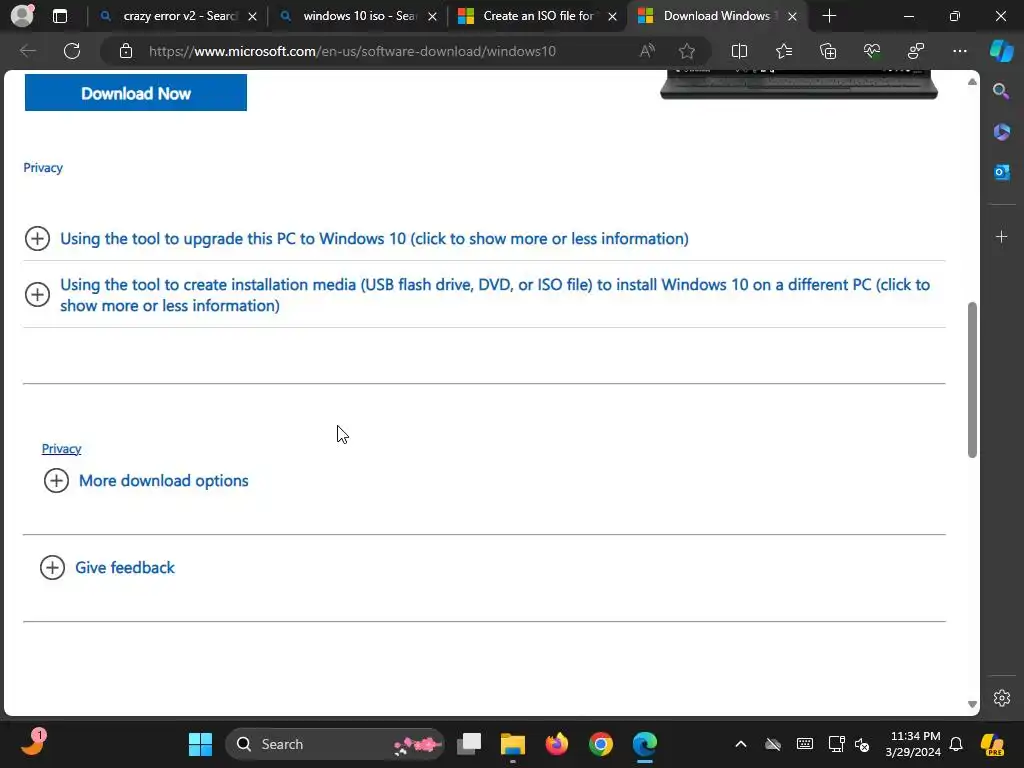Activate Read aloud in the address bar
The image size is (1024, 768).
click(647, 51)
